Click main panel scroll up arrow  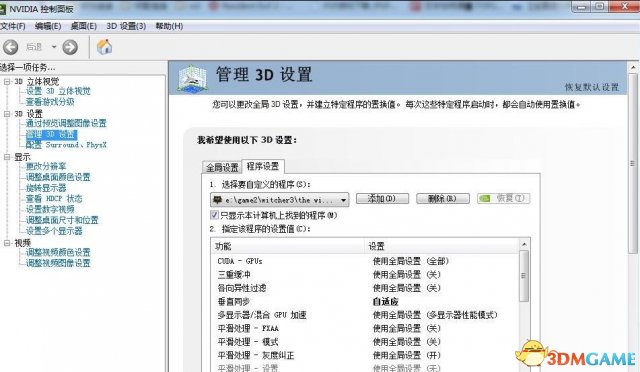click(633, 67)
